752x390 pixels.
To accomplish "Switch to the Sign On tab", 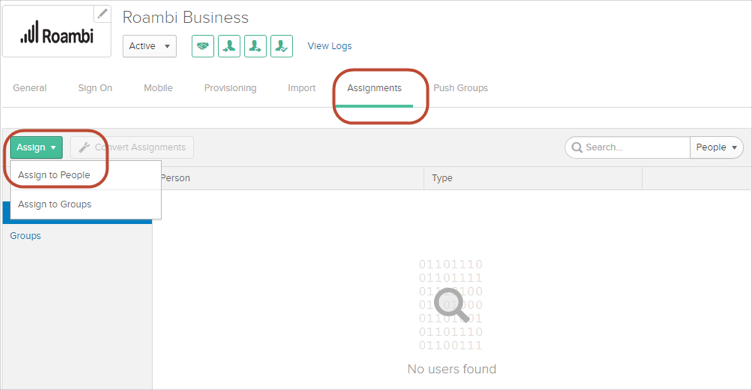I will click(95, 88).
